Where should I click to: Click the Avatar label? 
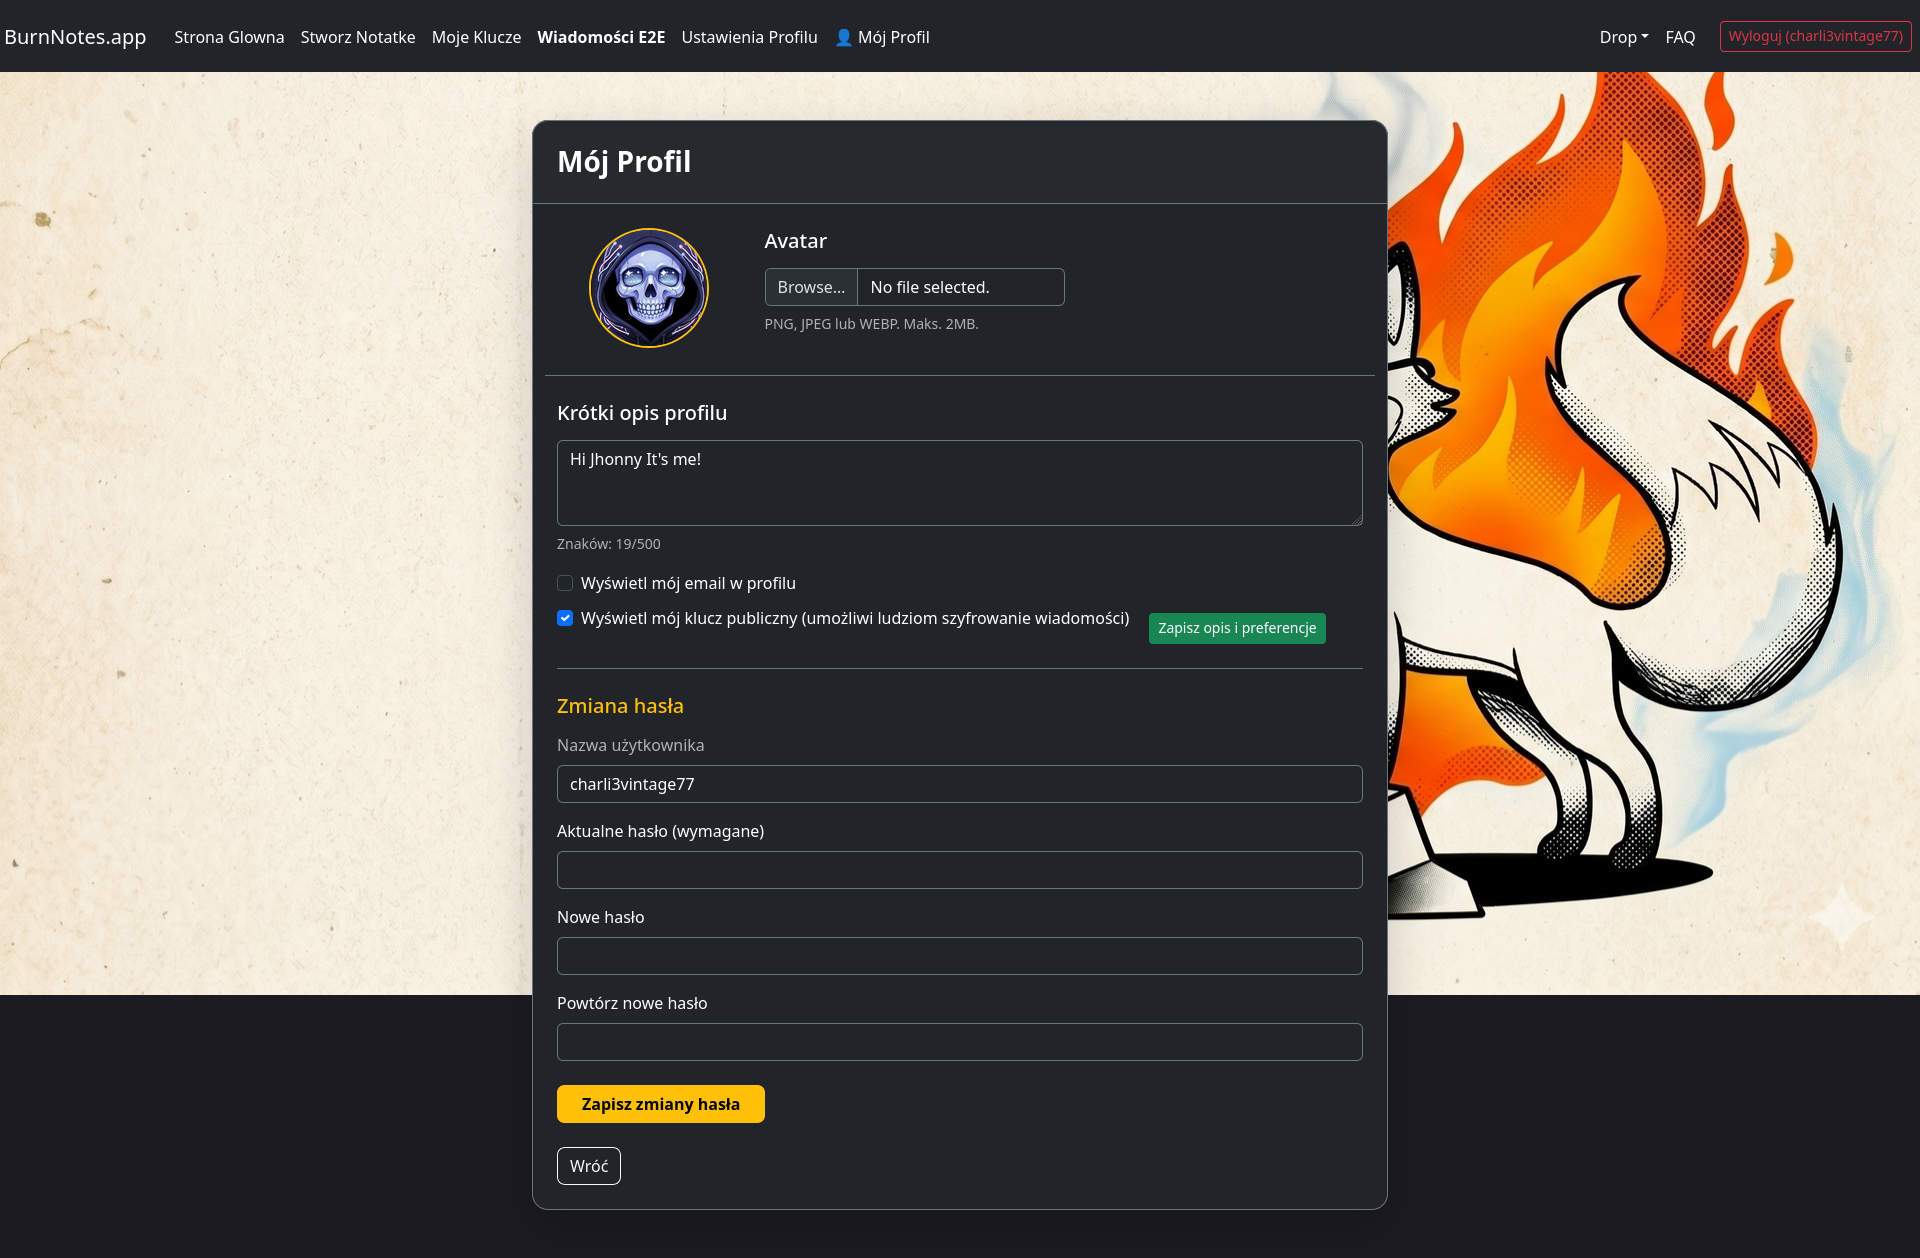click(x=796, y=241)
